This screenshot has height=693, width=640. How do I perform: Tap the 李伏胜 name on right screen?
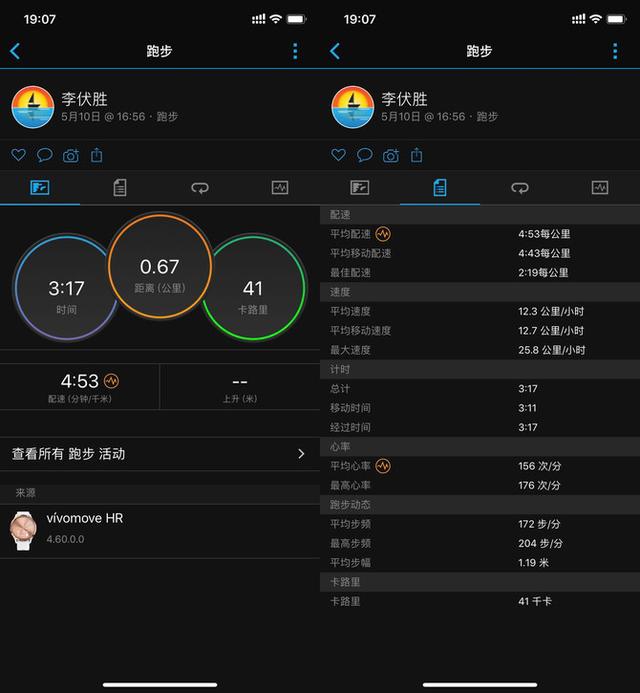[404, 99]
